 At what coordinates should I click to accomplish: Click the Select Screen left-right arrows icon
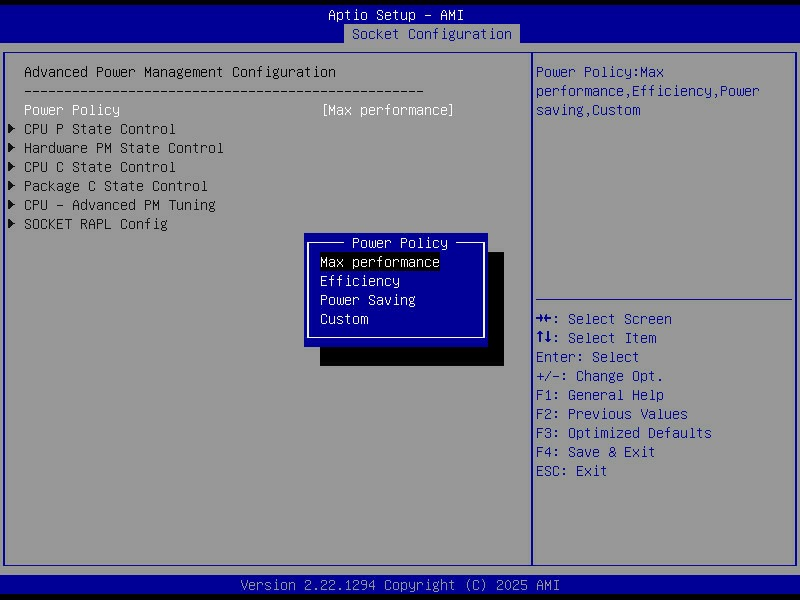546,319
